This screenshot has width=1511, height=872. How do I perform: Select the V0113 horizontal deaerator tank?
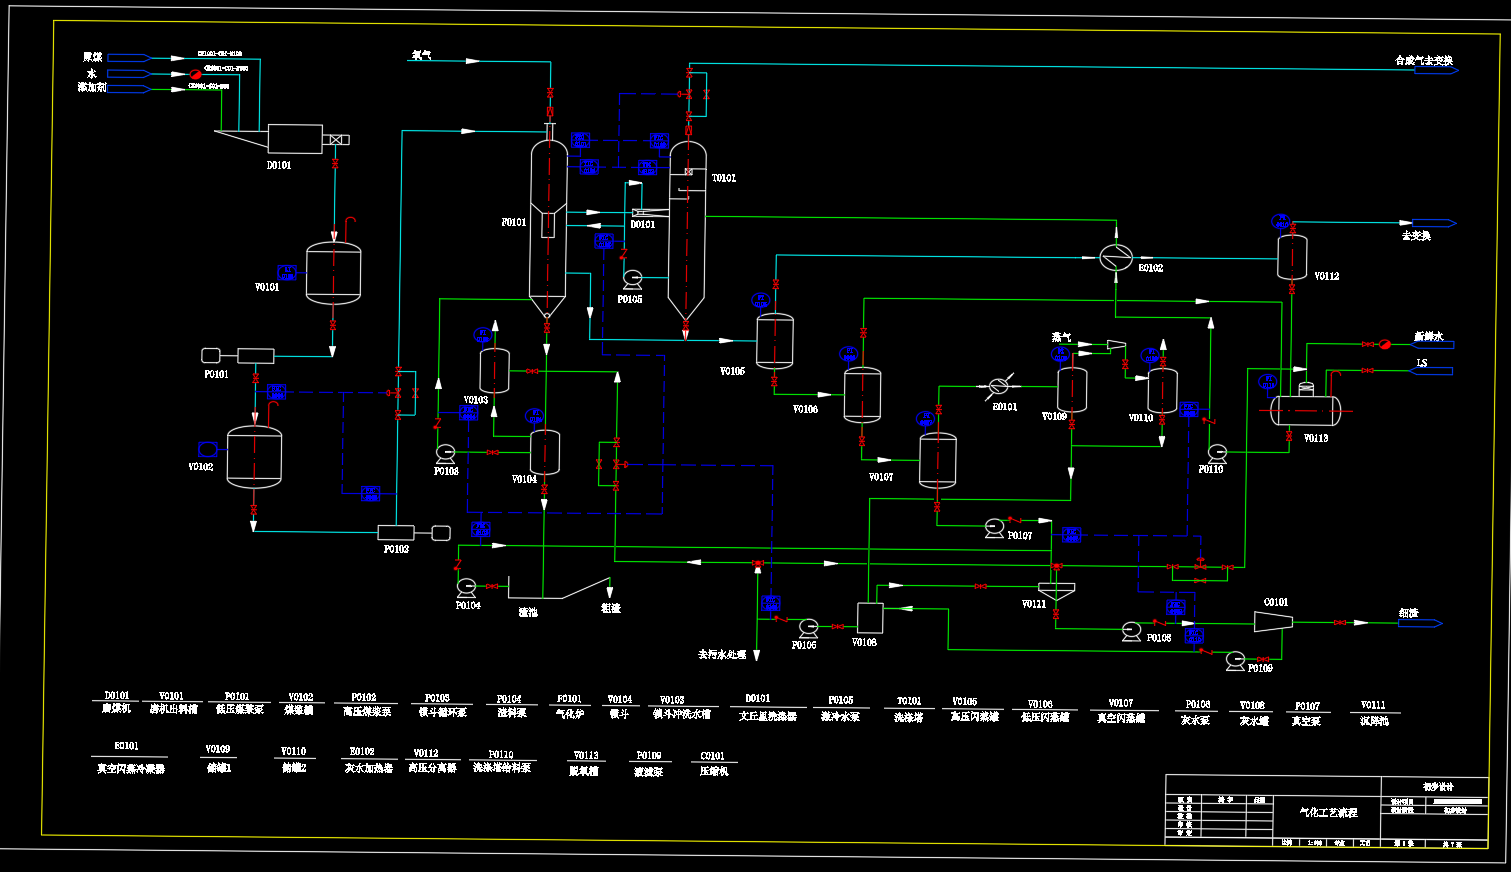1305,409
